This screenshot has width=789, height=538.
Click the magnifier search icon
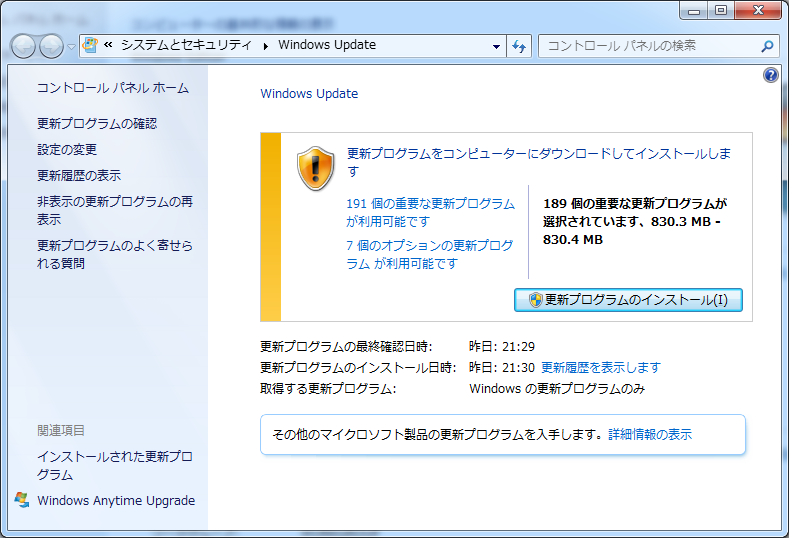point(767,46)
